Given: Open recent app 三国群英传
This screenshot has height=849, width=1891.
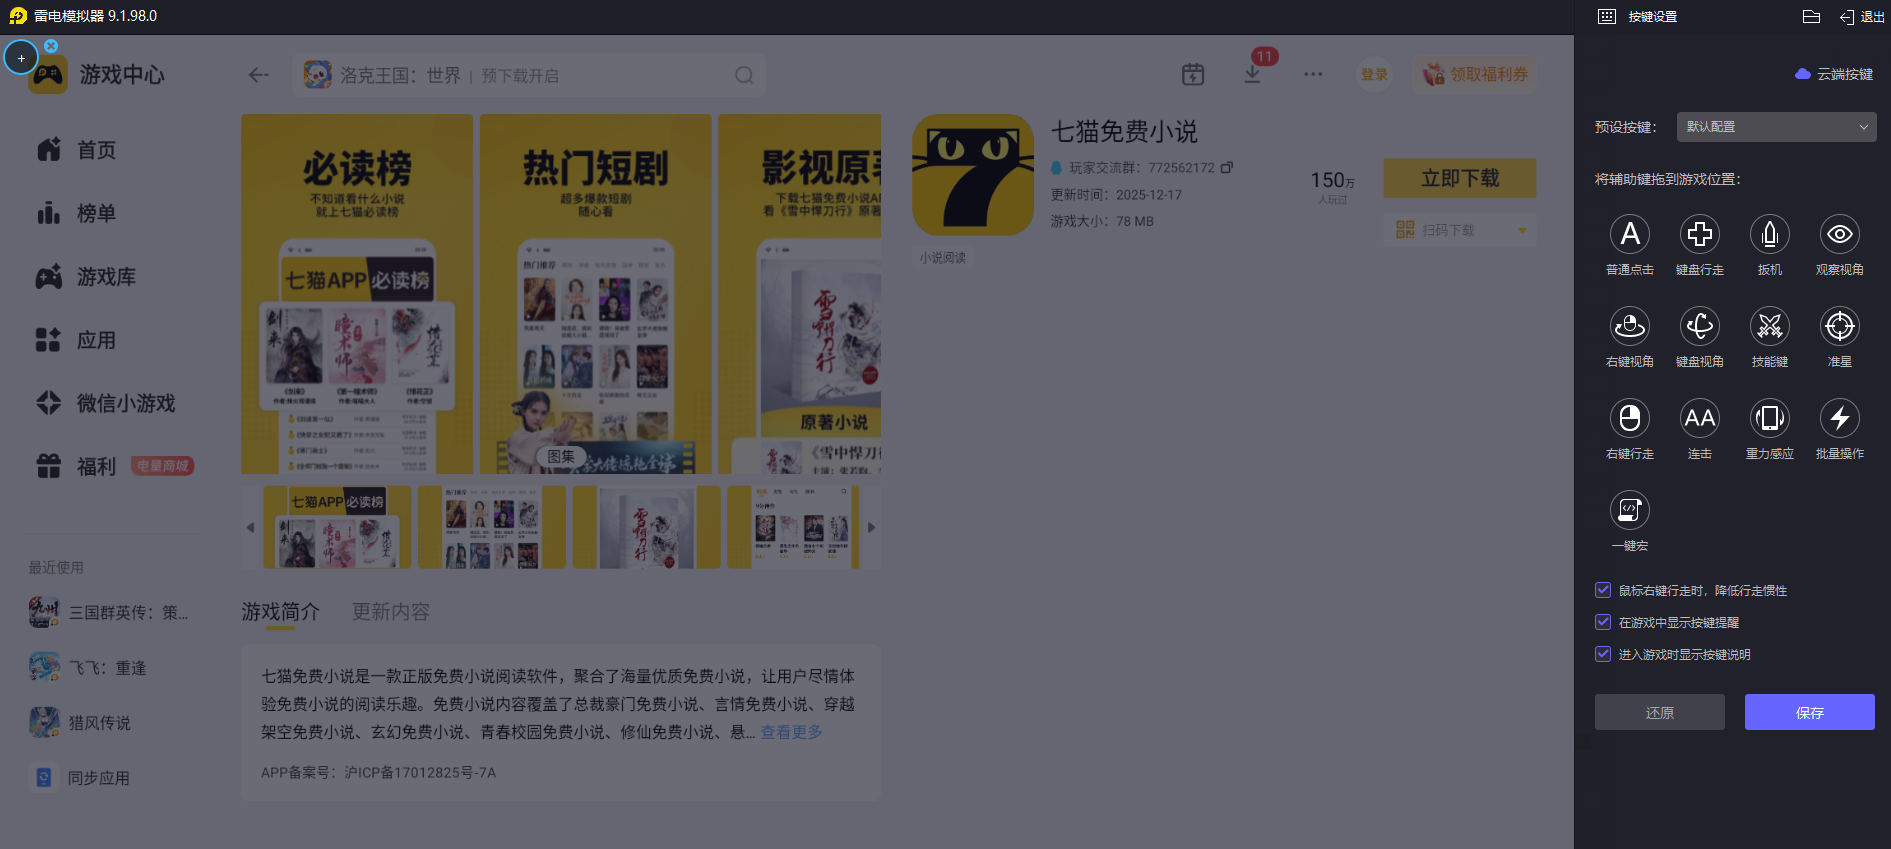Looking at the screenshot, I should pos(108,612).
